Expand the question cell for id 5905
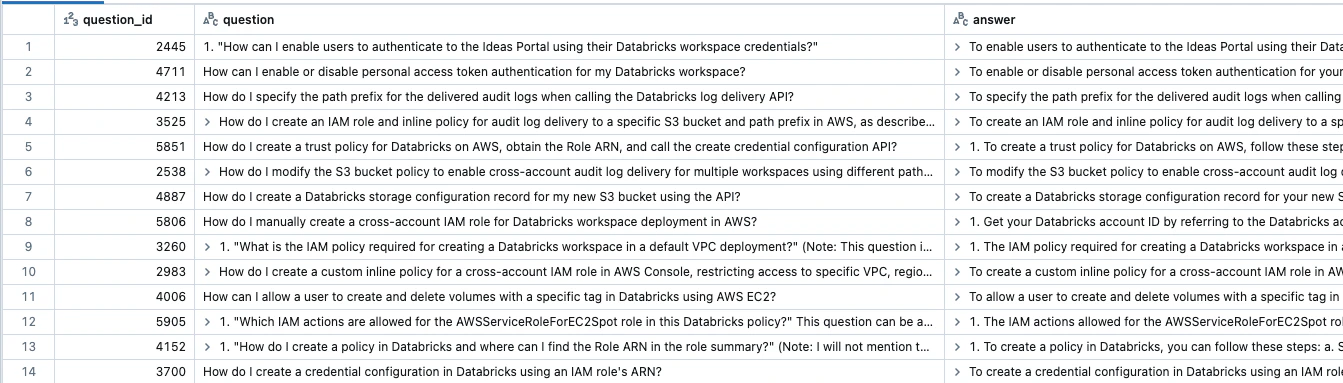Screen dimensions: 1343x383 (207, 322)
